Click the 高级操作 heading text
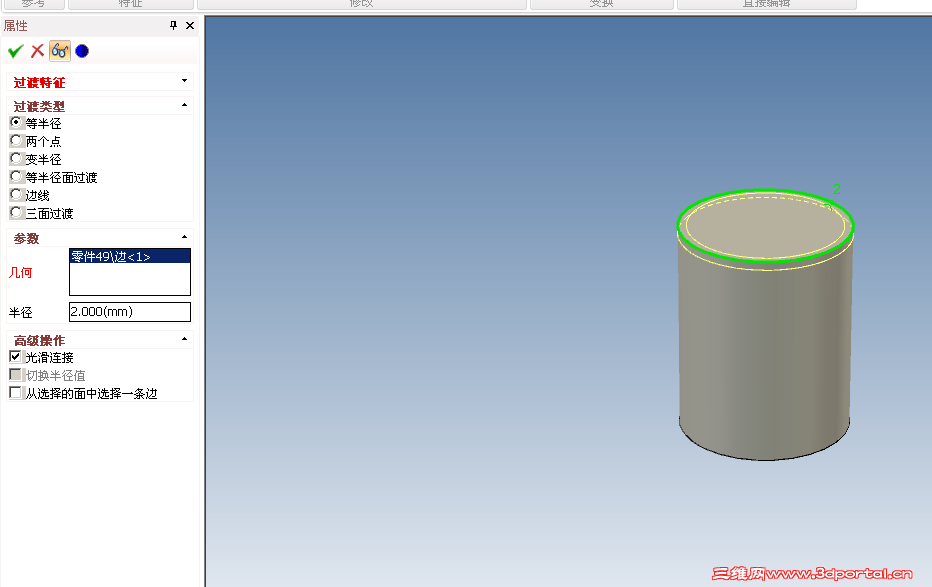The height and width of the screenshot is (587, 932). [39, 341]
